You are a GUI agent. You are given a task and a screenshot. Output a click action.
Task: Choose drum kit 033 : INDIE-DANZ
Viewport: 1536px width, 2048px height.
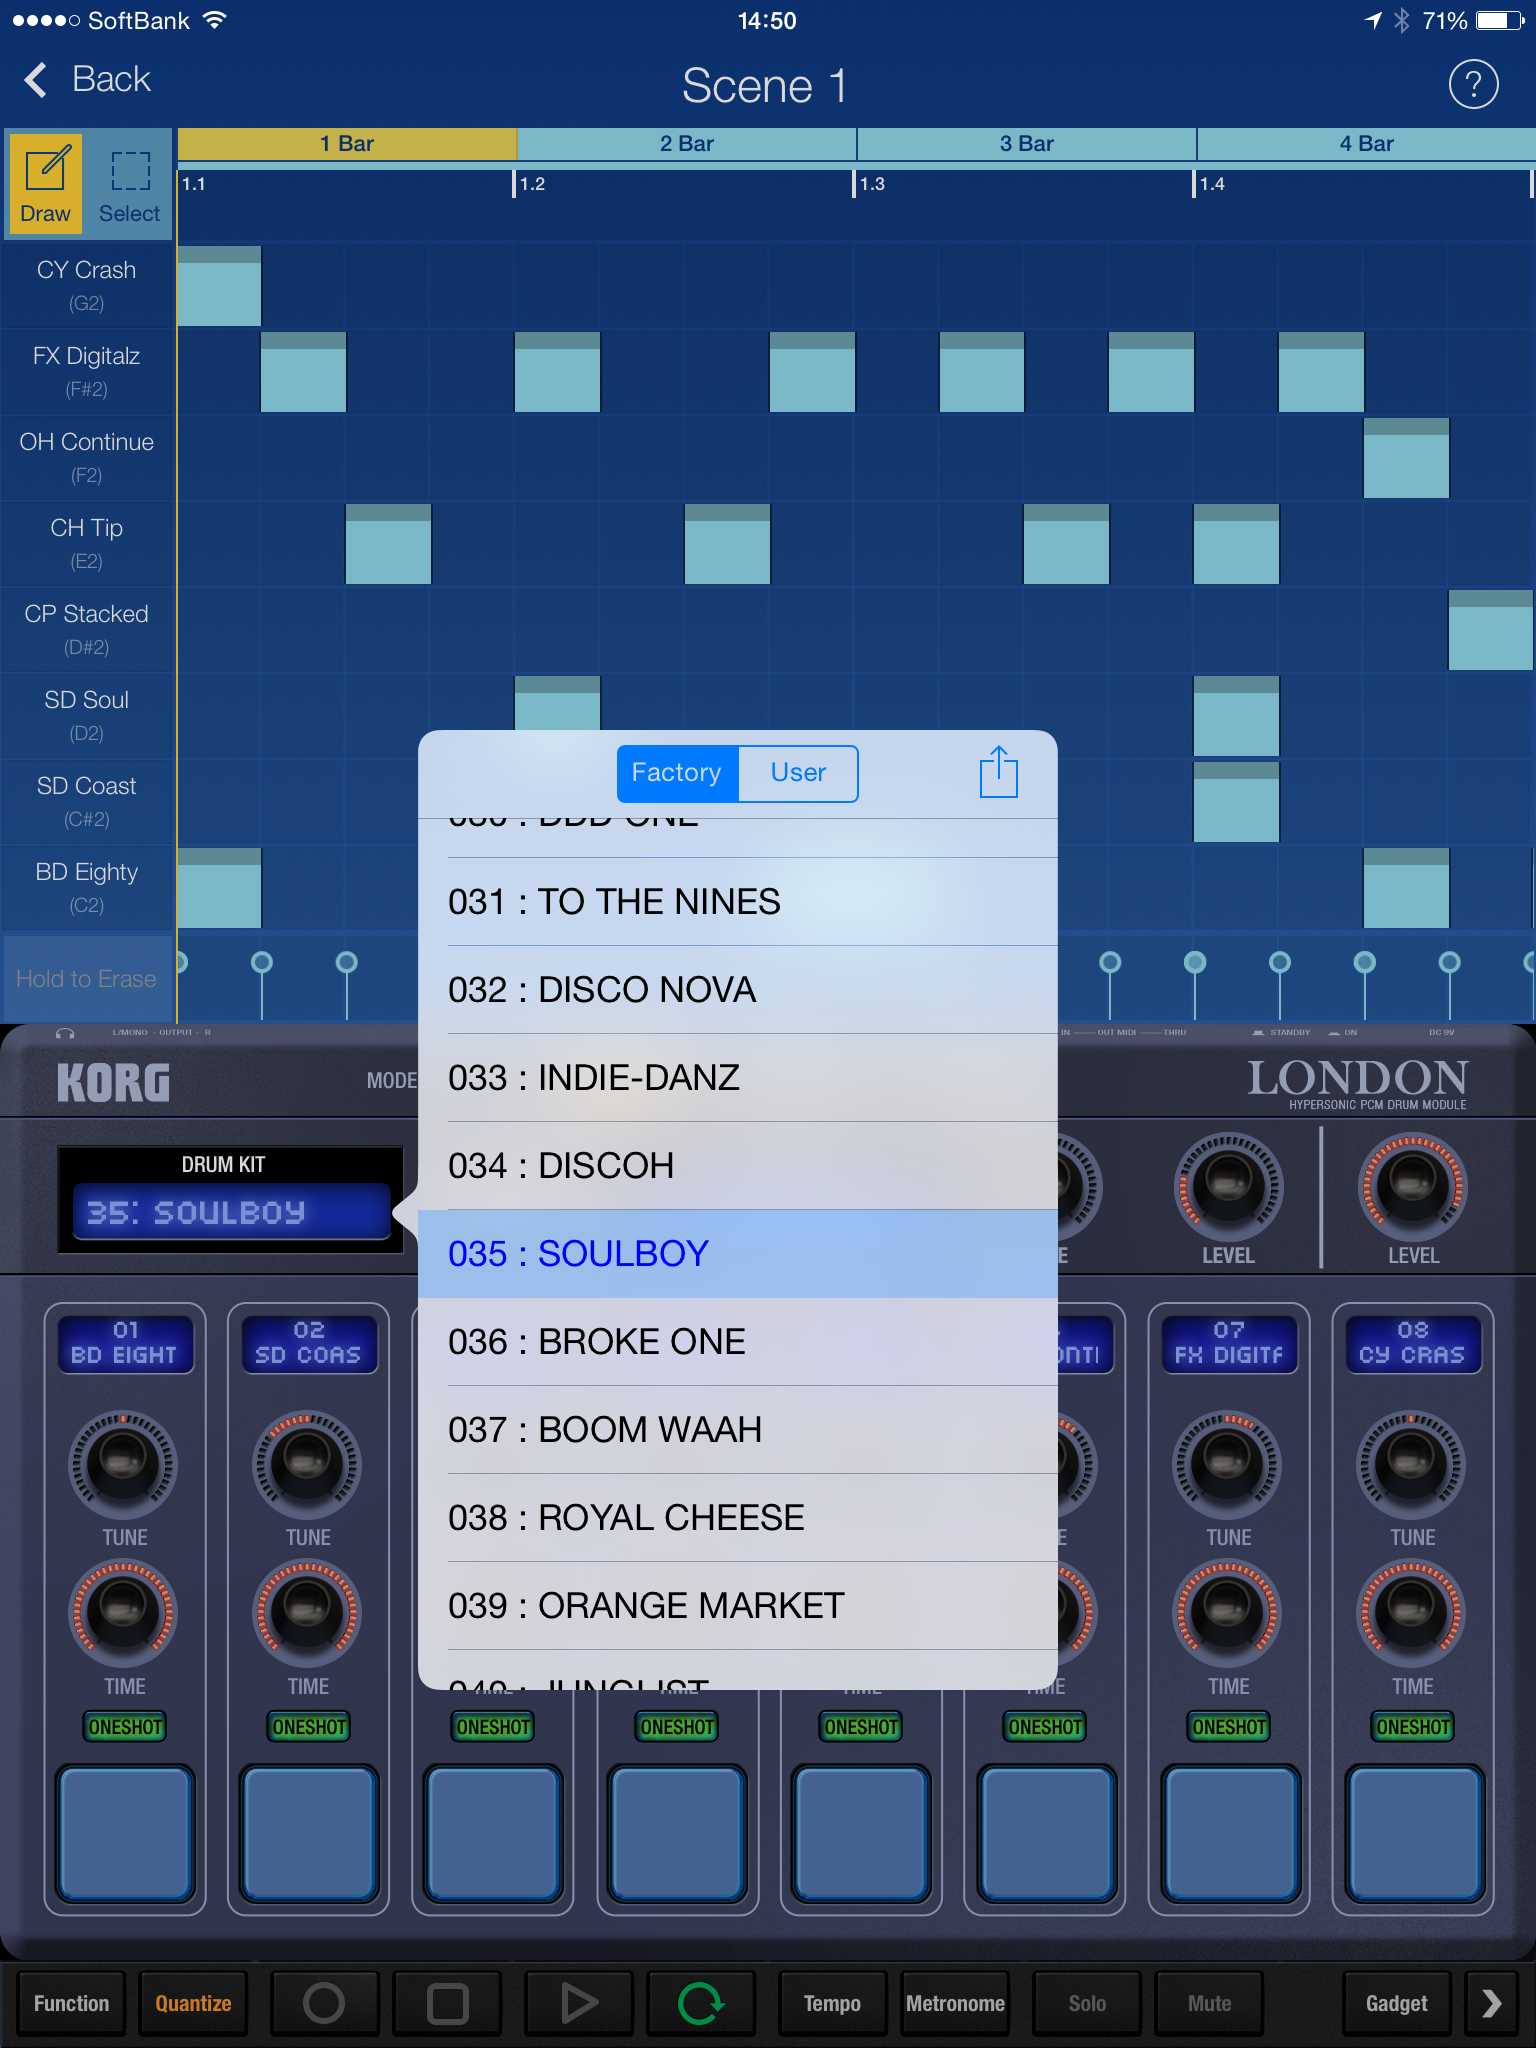tap(738, 1078)
